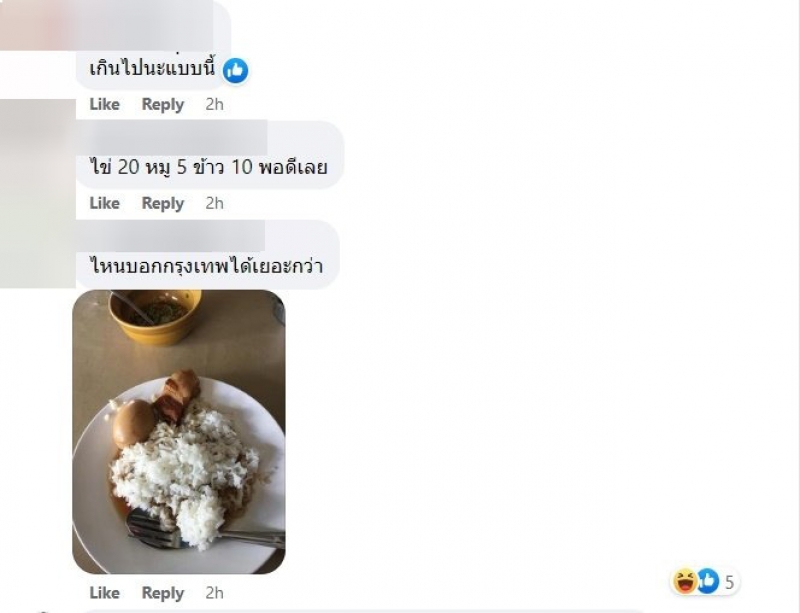Click the comment text "ไข่ 20 หมู 5 ข้าว 10 พอดีเลย"
Viewport: 800px width, 613px height.
(209, 167)
